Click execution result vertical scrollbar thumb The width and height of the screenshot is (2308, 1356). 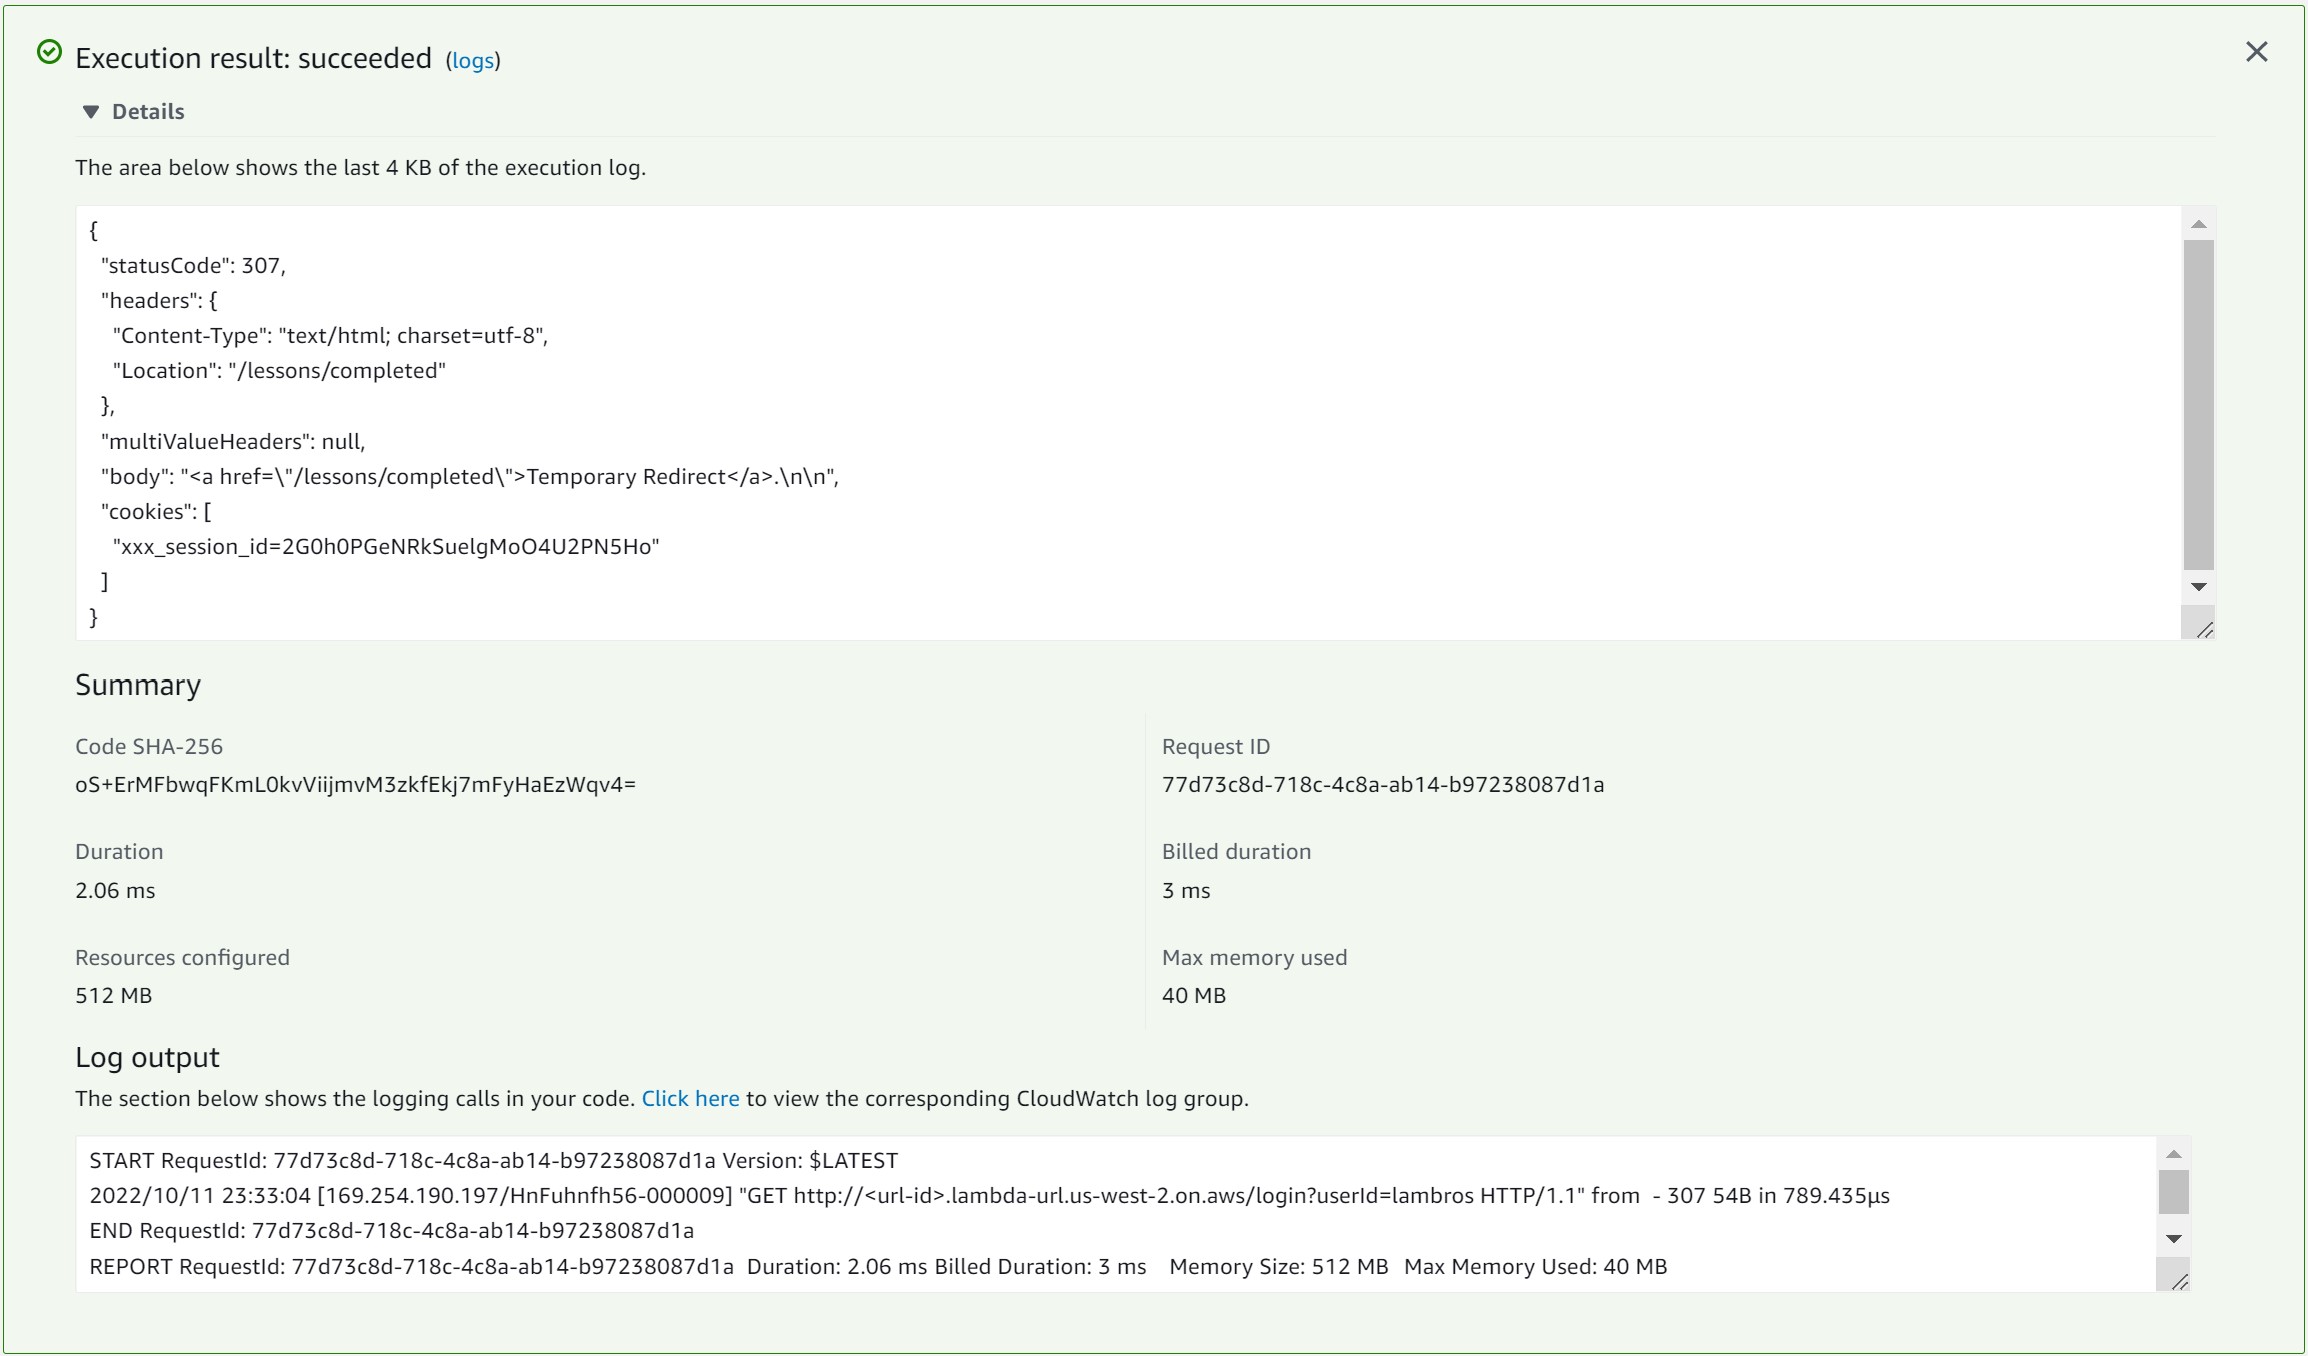tap(2198, 404)
